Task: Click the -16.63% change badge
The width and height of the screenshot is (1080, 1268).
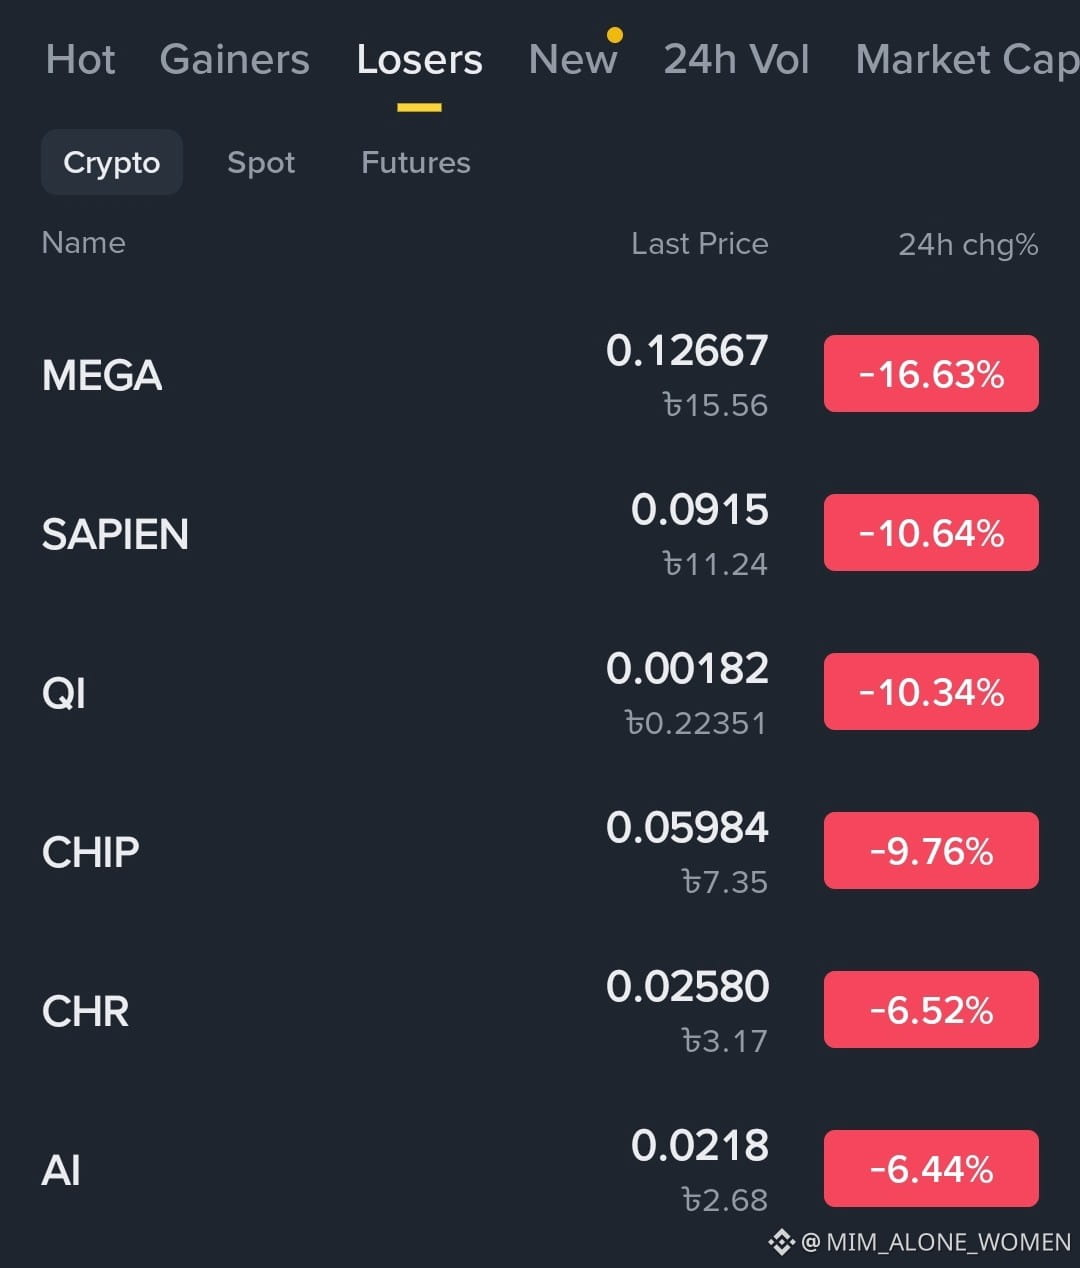Action: coord(931,374)
